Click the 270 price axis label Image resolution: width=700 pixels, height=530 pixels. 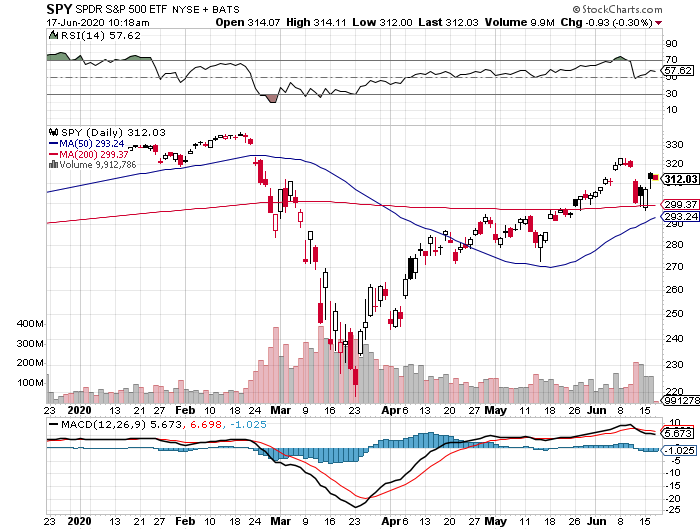[674, 267]
